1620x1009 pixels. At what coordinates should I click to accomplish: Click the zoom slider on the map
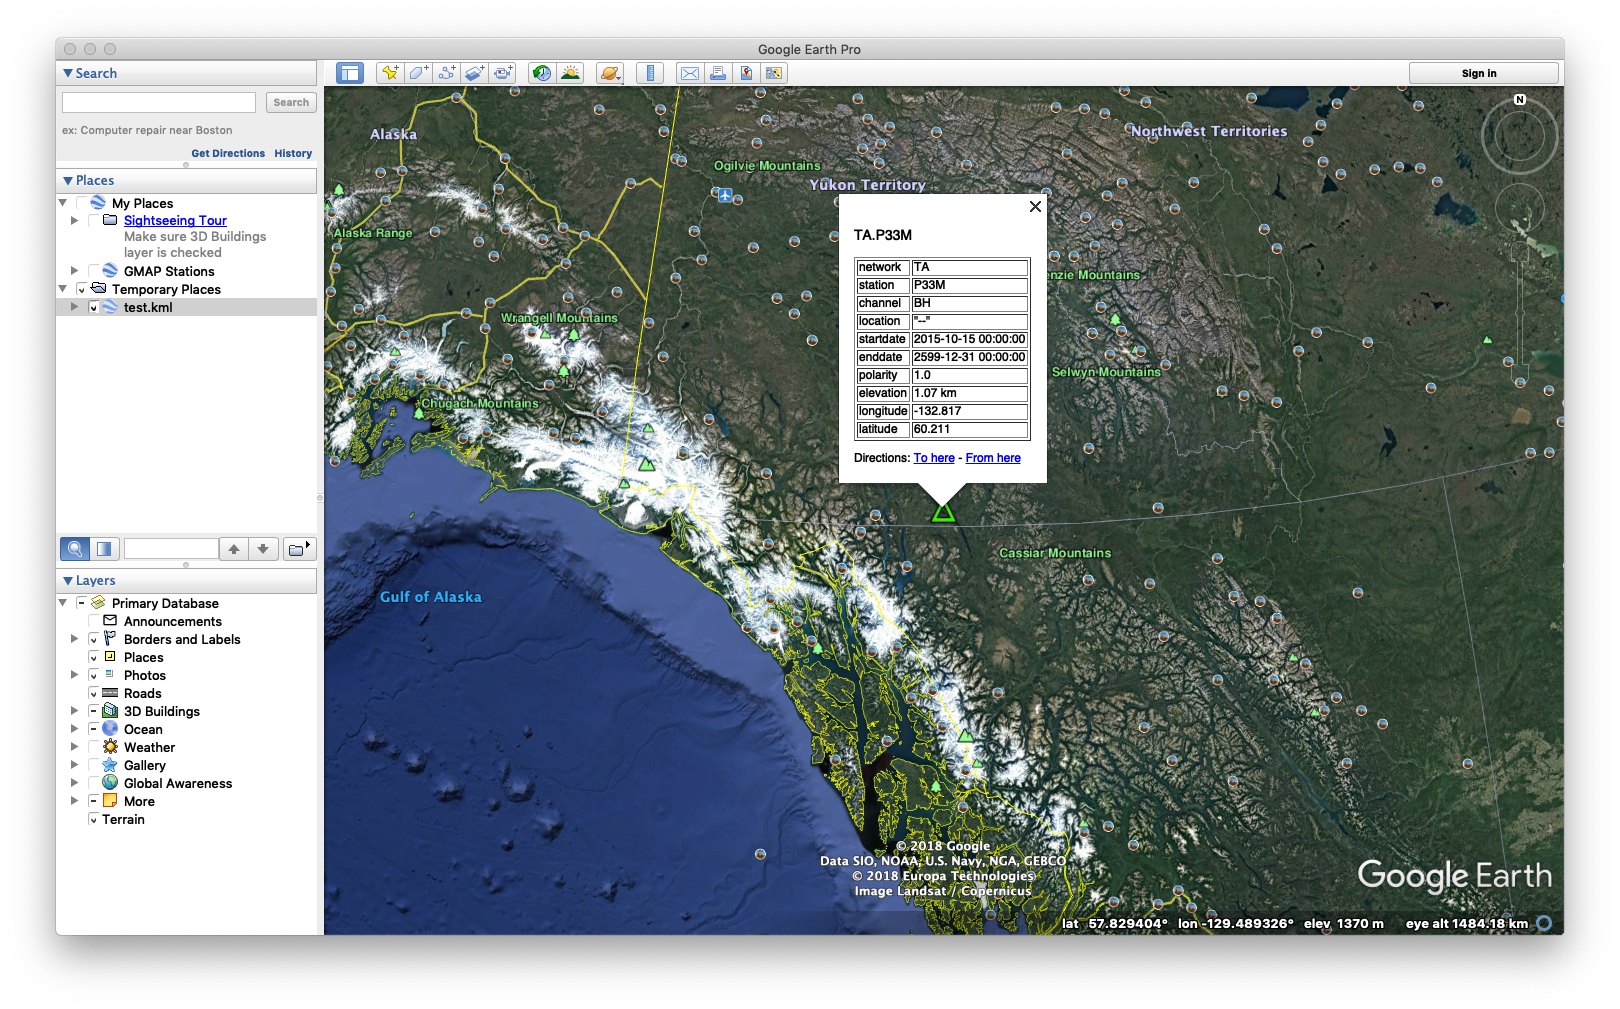click(1520, 315)
